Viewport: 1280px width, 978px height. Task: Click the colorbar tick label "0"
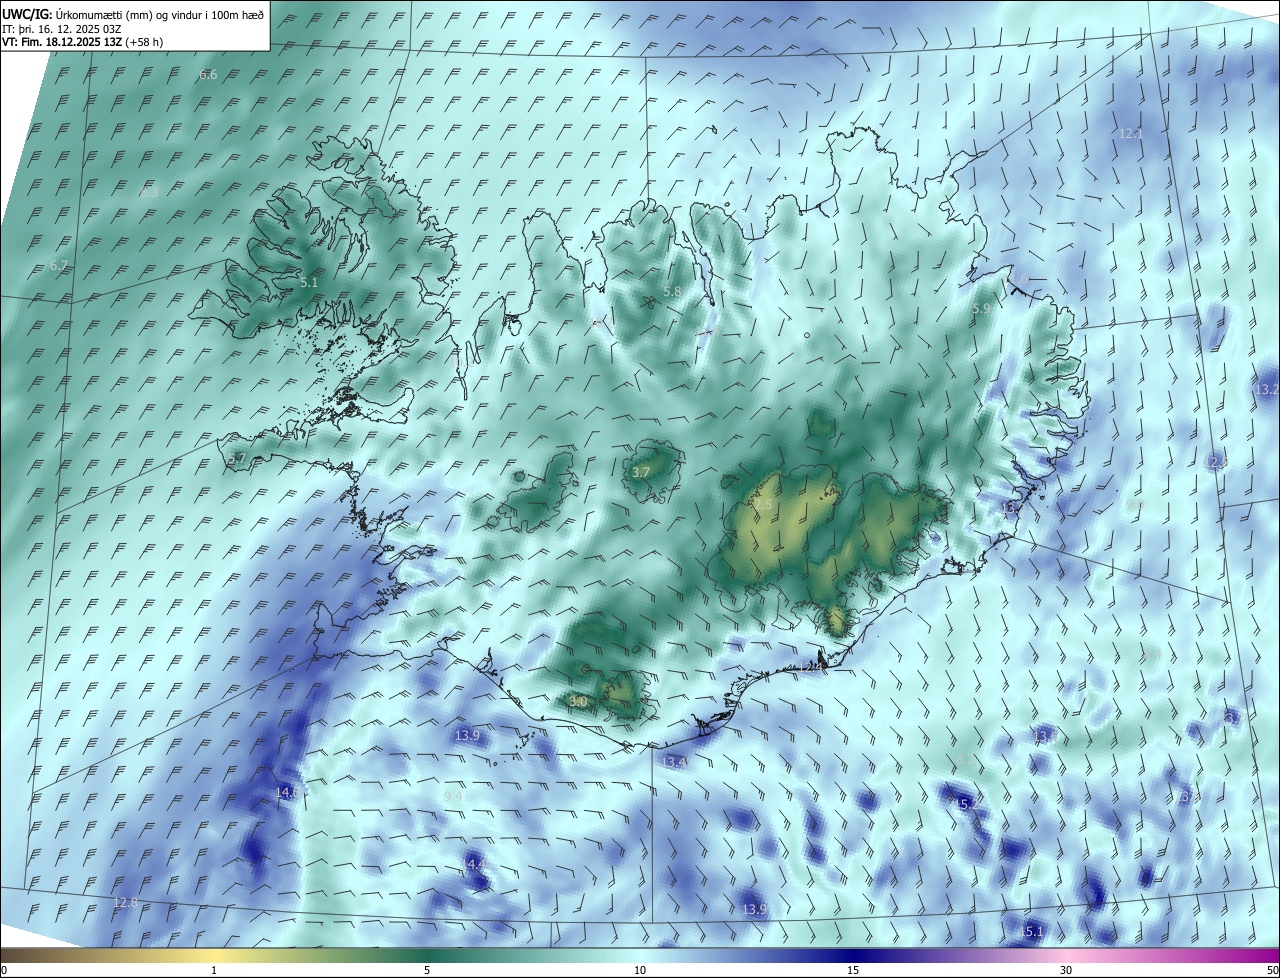(4, 970)
